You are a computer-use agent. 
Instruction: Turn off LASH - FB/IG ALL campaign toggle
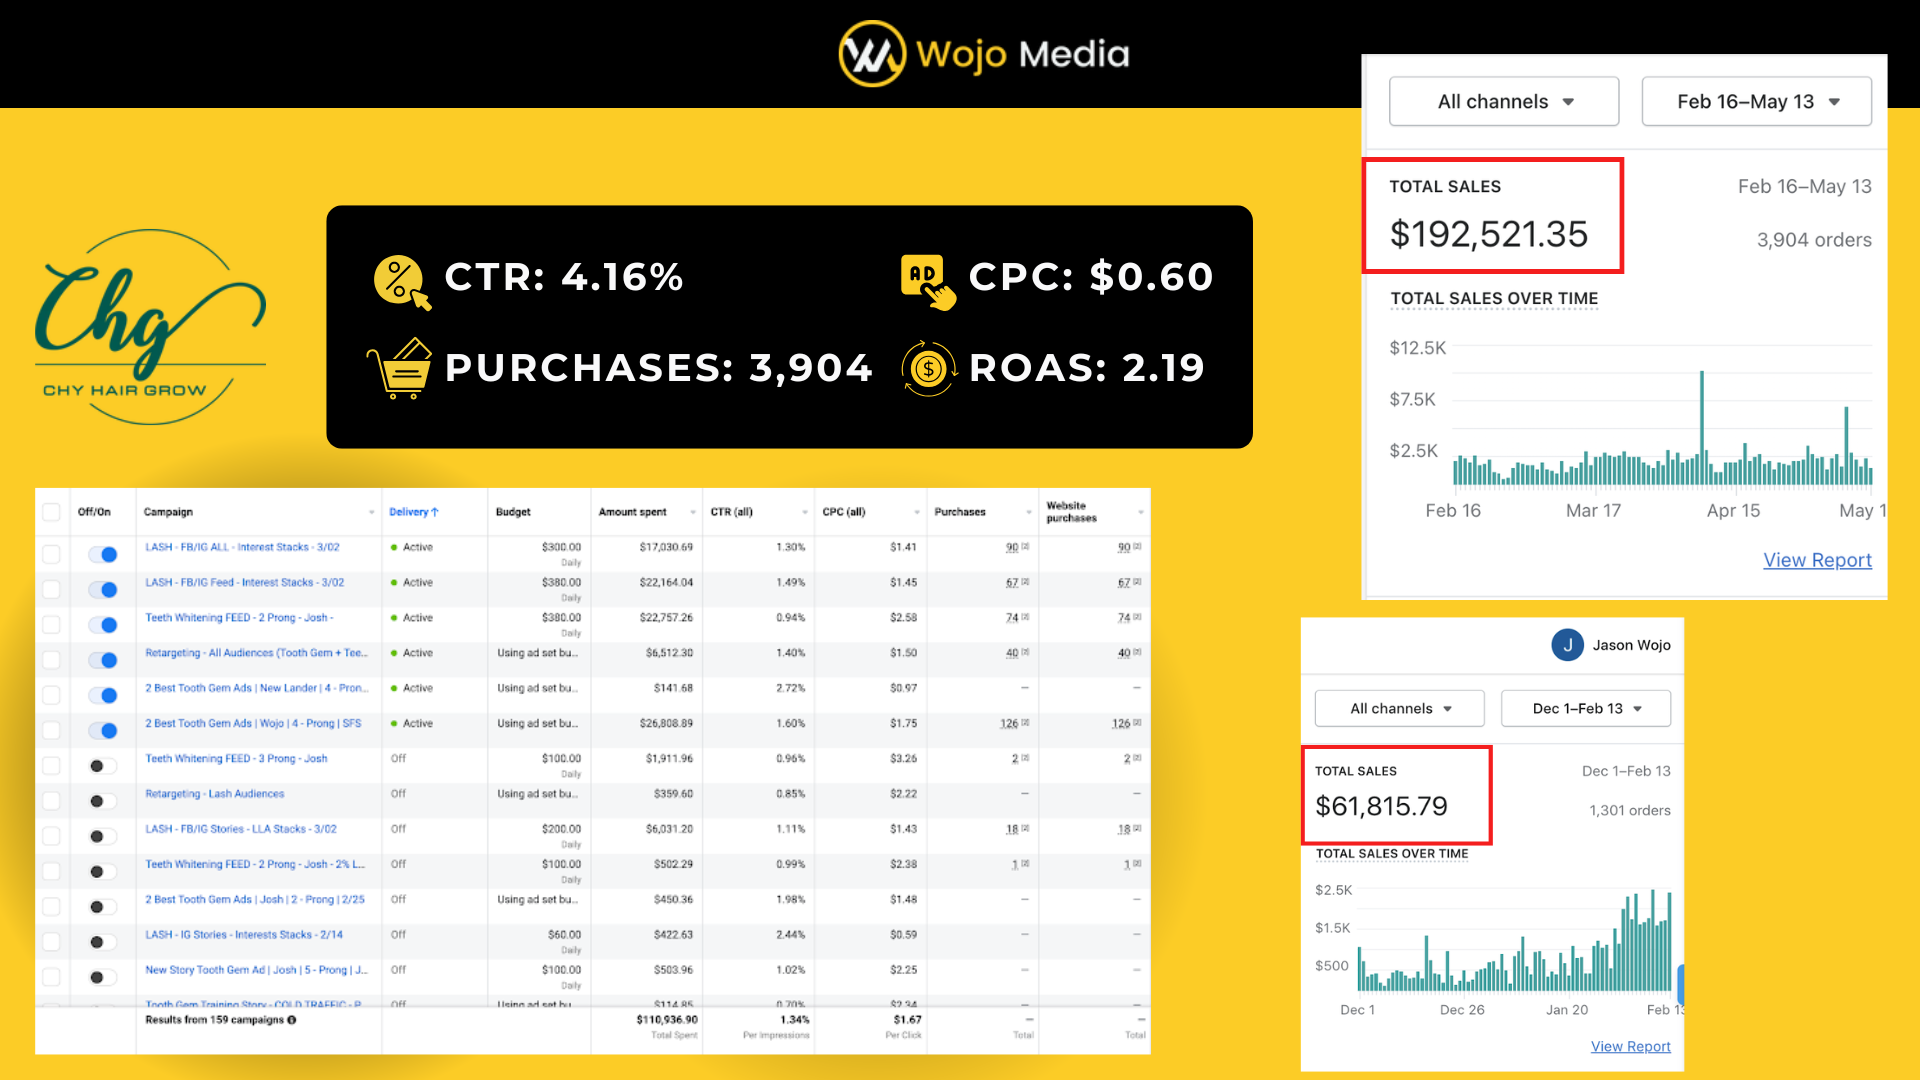[x=103, y=554]
